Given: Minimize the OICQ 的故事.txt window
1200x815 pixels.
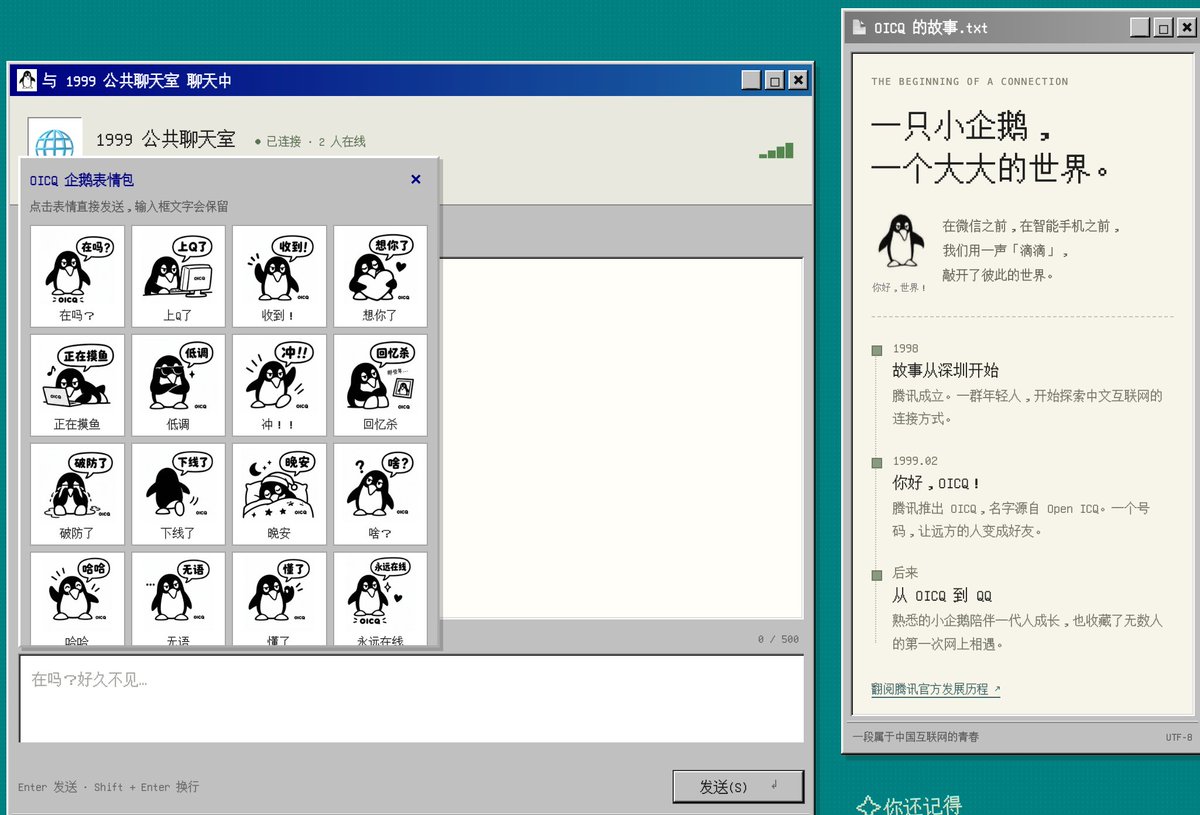Looking at the screenshot, I should coord(1140,28).
